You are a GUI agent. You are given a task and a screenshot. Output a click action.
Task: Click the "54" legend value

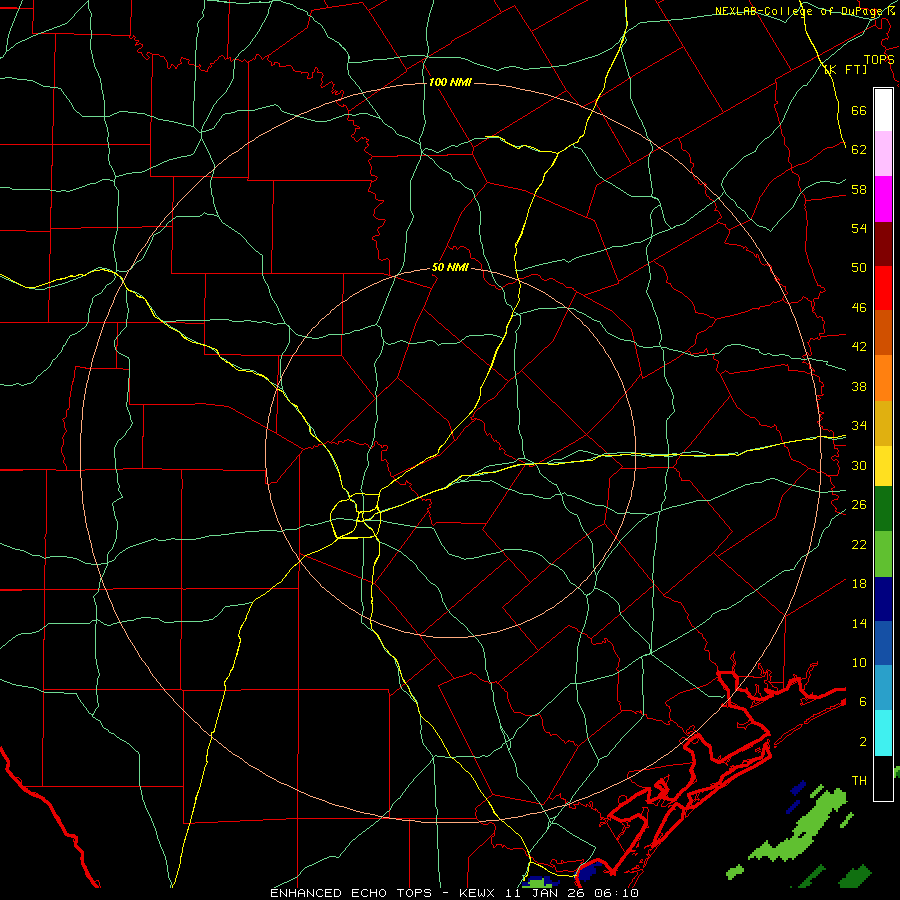[x=859, y=228]
